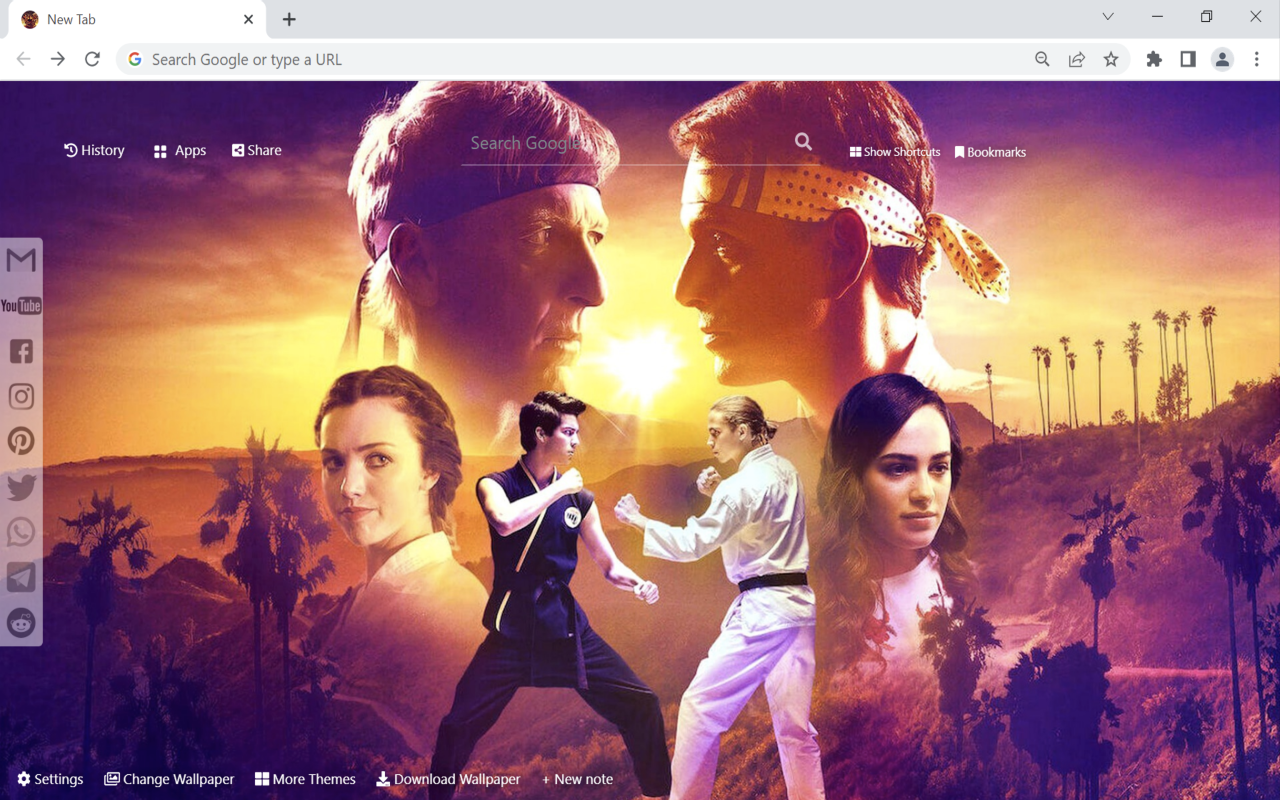Screen dimensions: 1280x800
Task: Select the New Tab tab
Action: pos(137,19)
